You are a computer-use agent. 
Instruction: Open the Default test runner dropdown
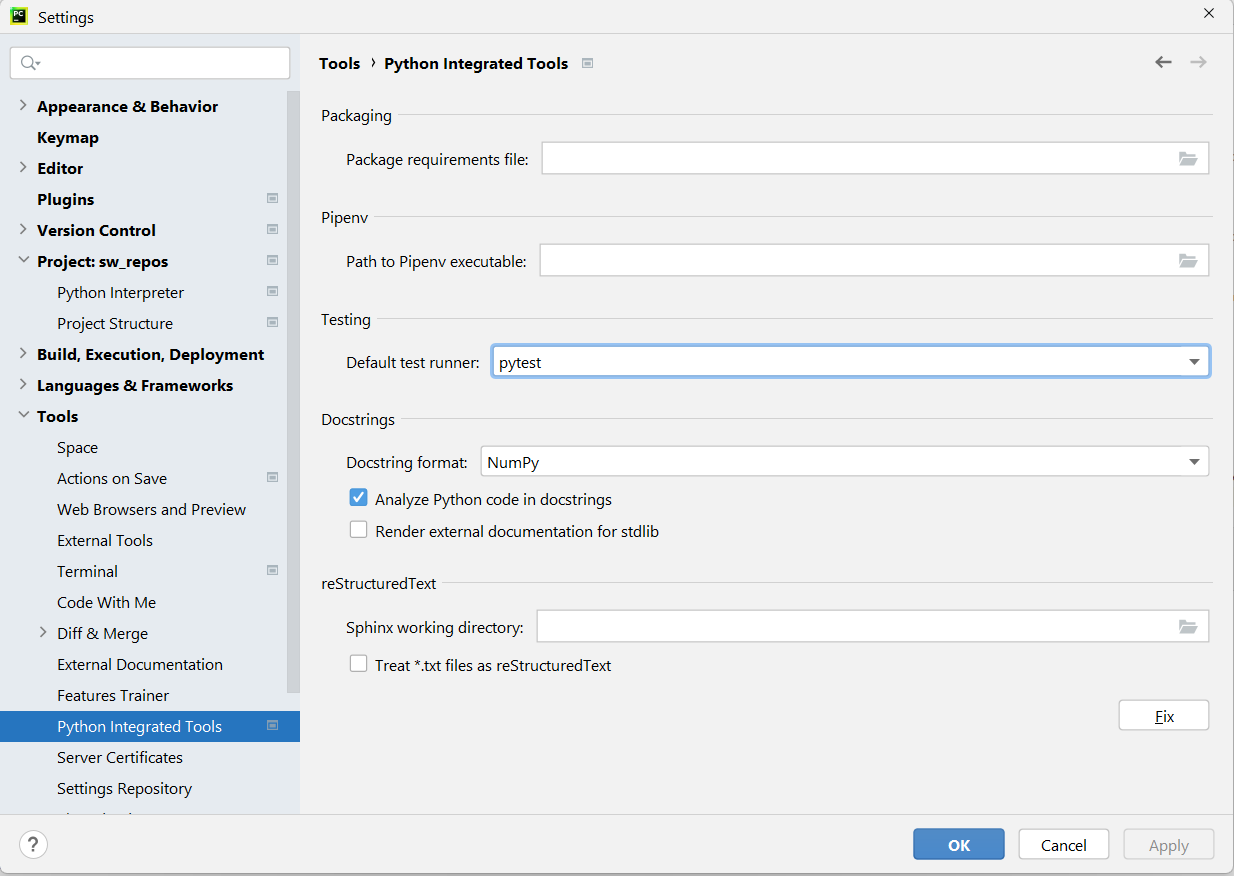point(1194,362)
